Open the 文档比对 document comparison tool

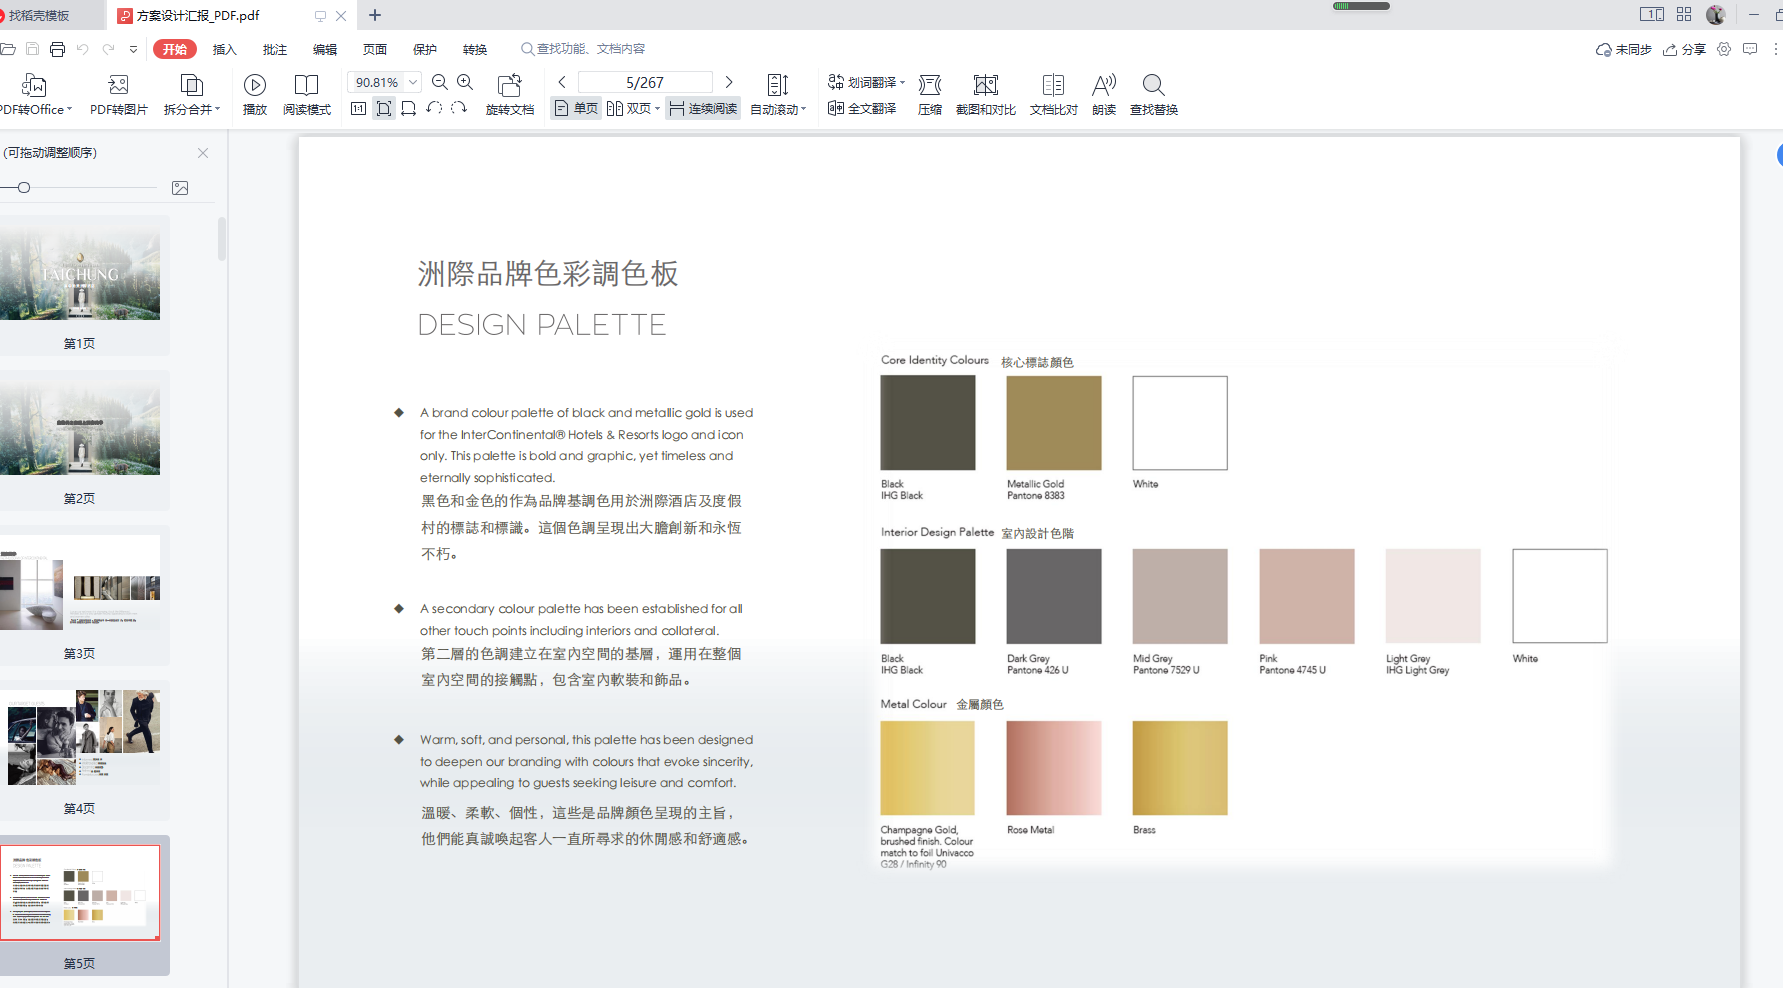[1053, 95]
